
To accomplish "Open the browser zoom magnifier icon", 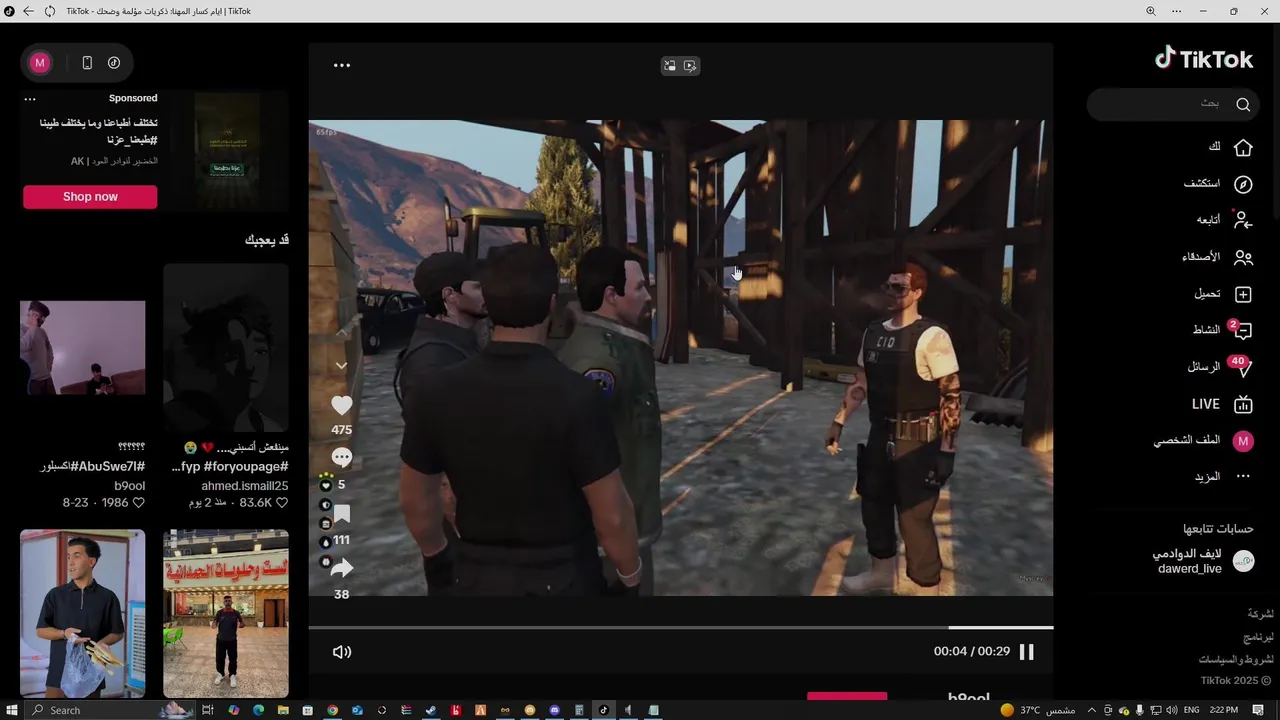I will [x=1150, y=11].
